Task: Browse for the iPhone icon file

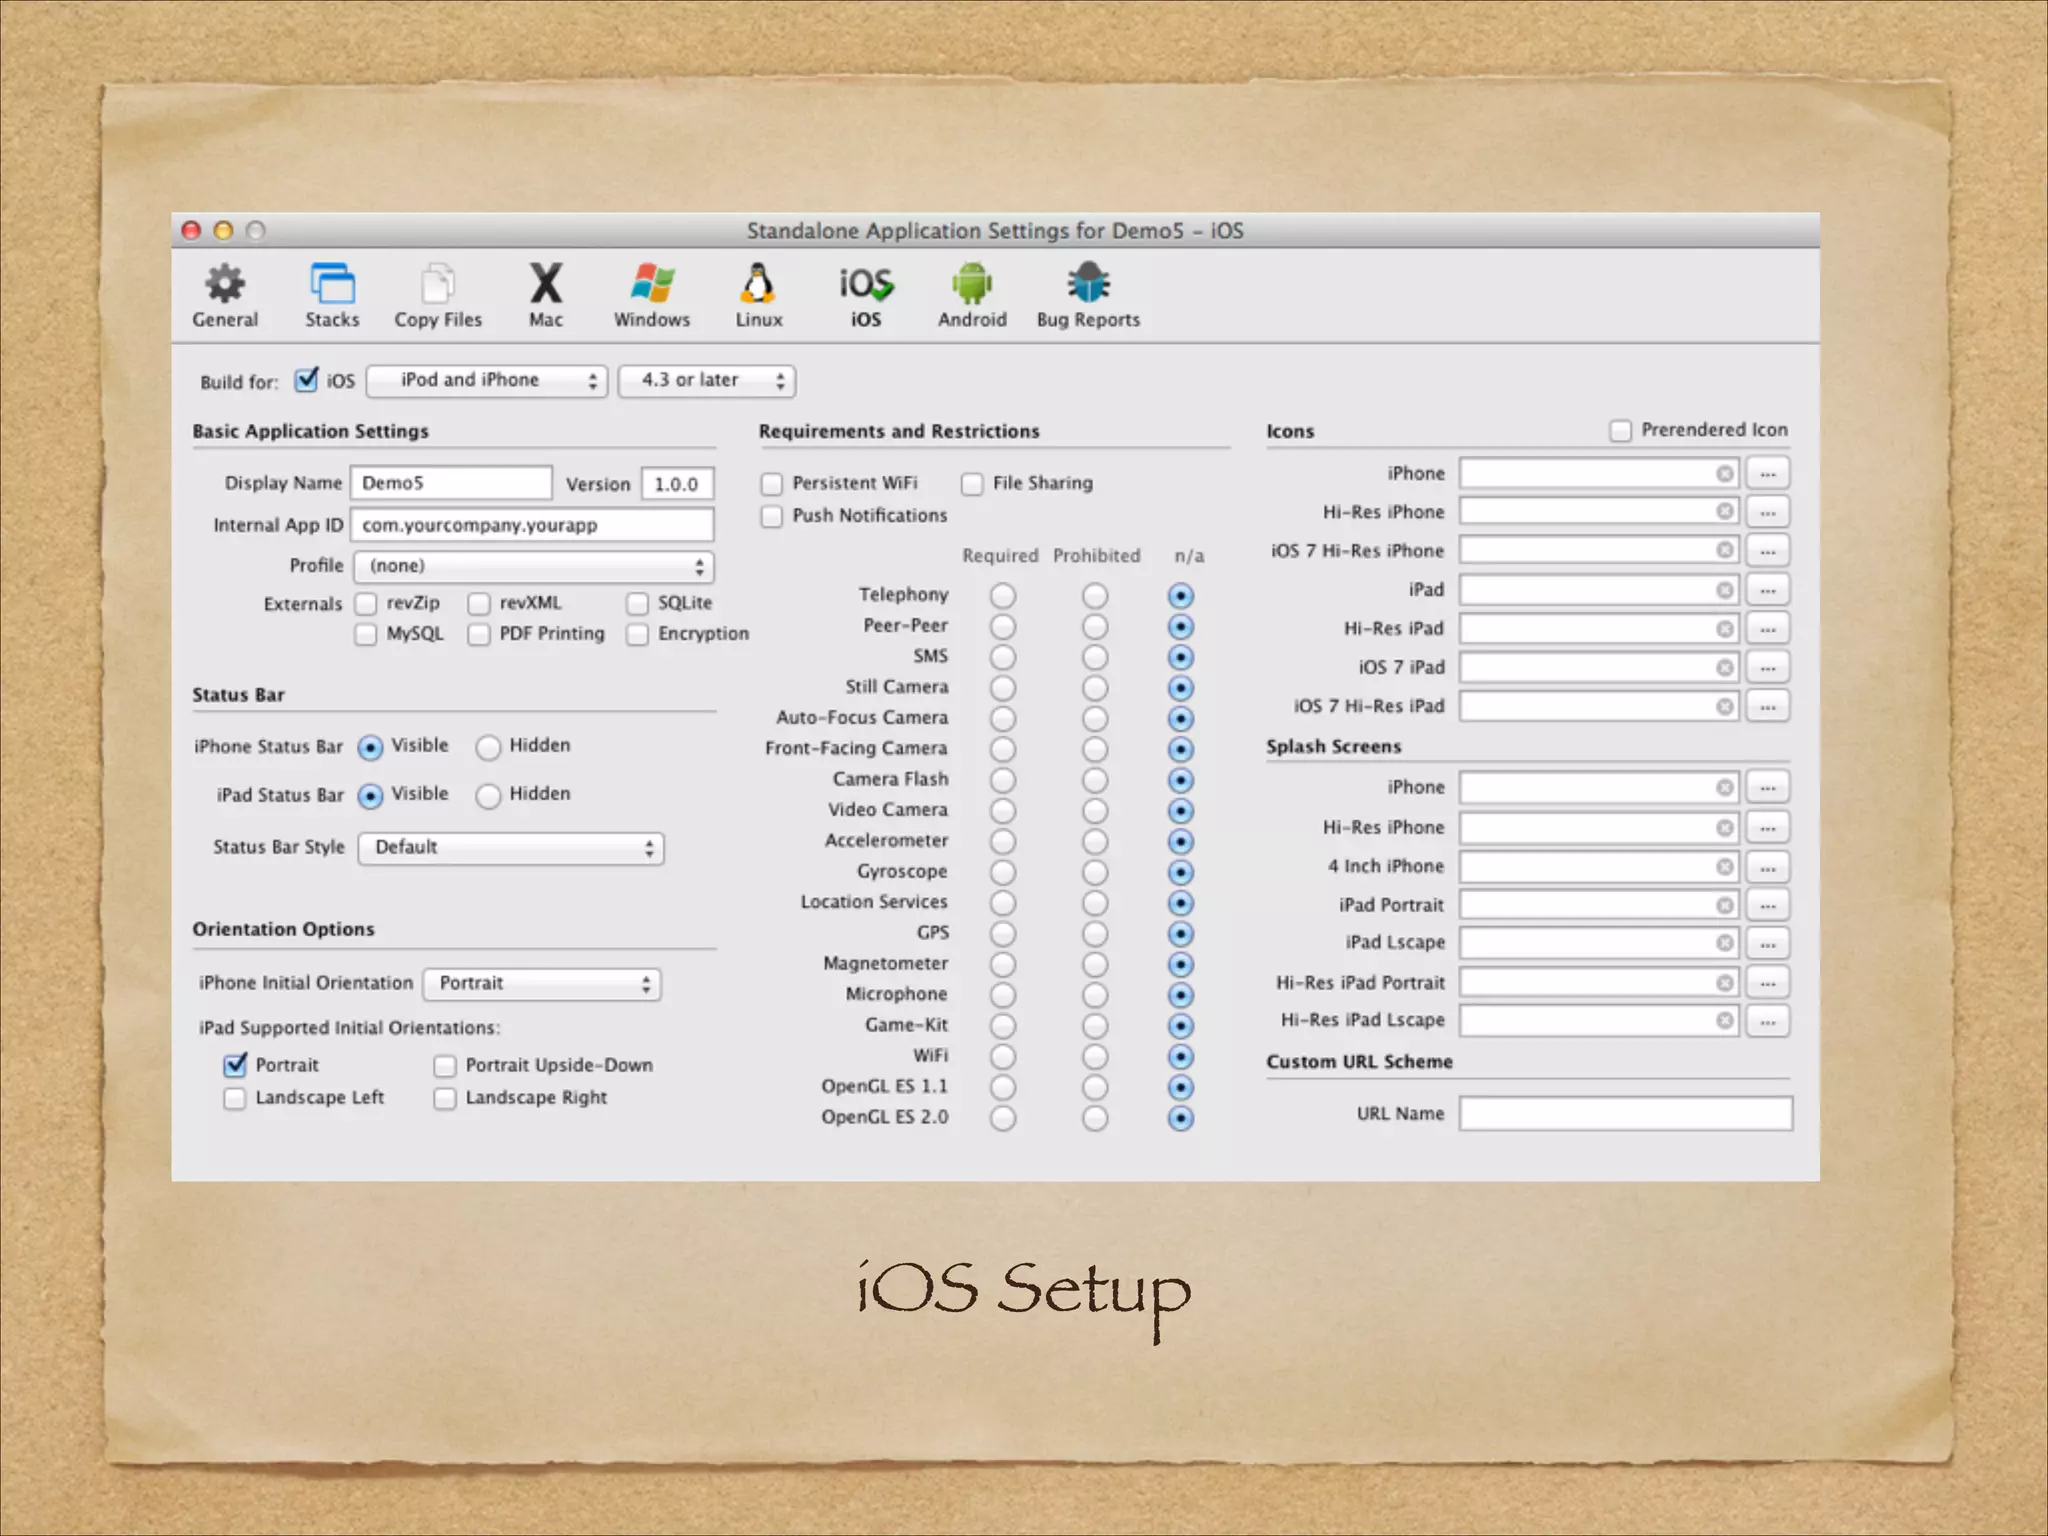Action: click(x=1767, y=474)
